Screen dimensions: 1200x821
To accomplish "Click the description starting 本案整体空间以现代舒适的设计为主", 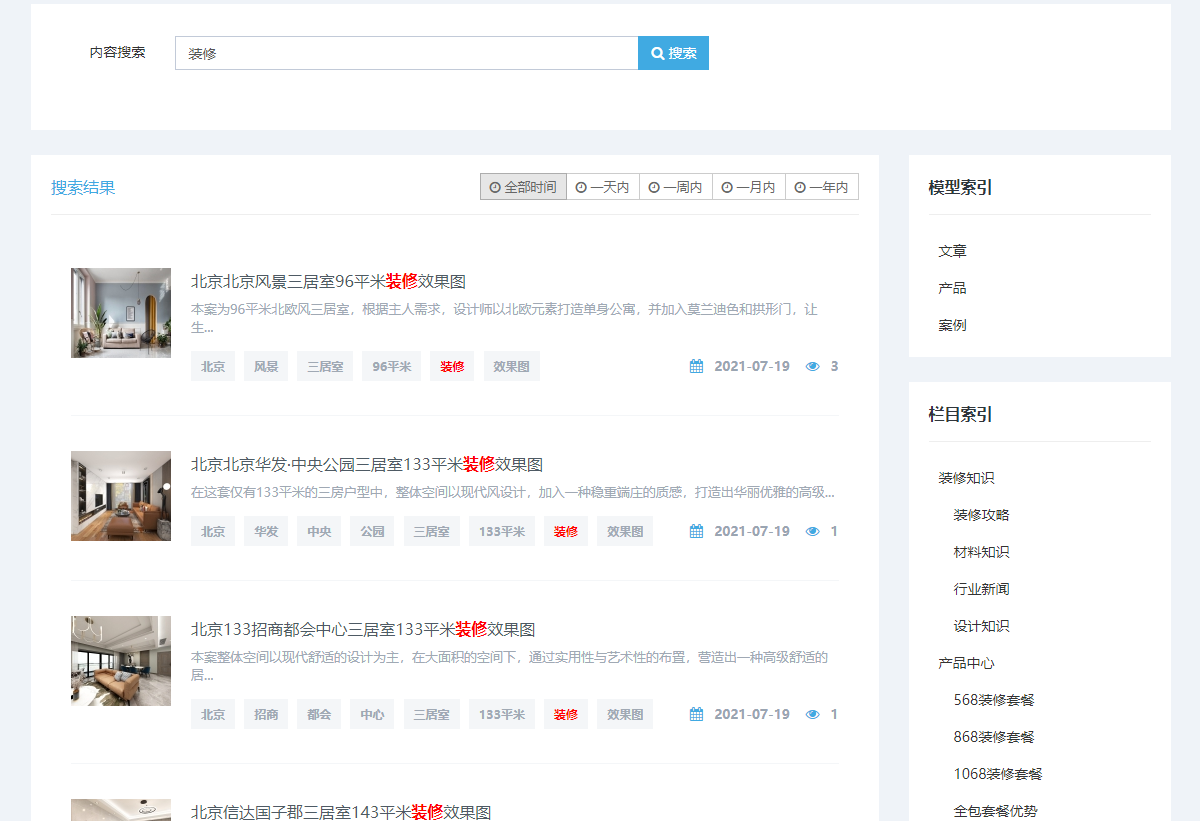I will [x=509, y=666].
